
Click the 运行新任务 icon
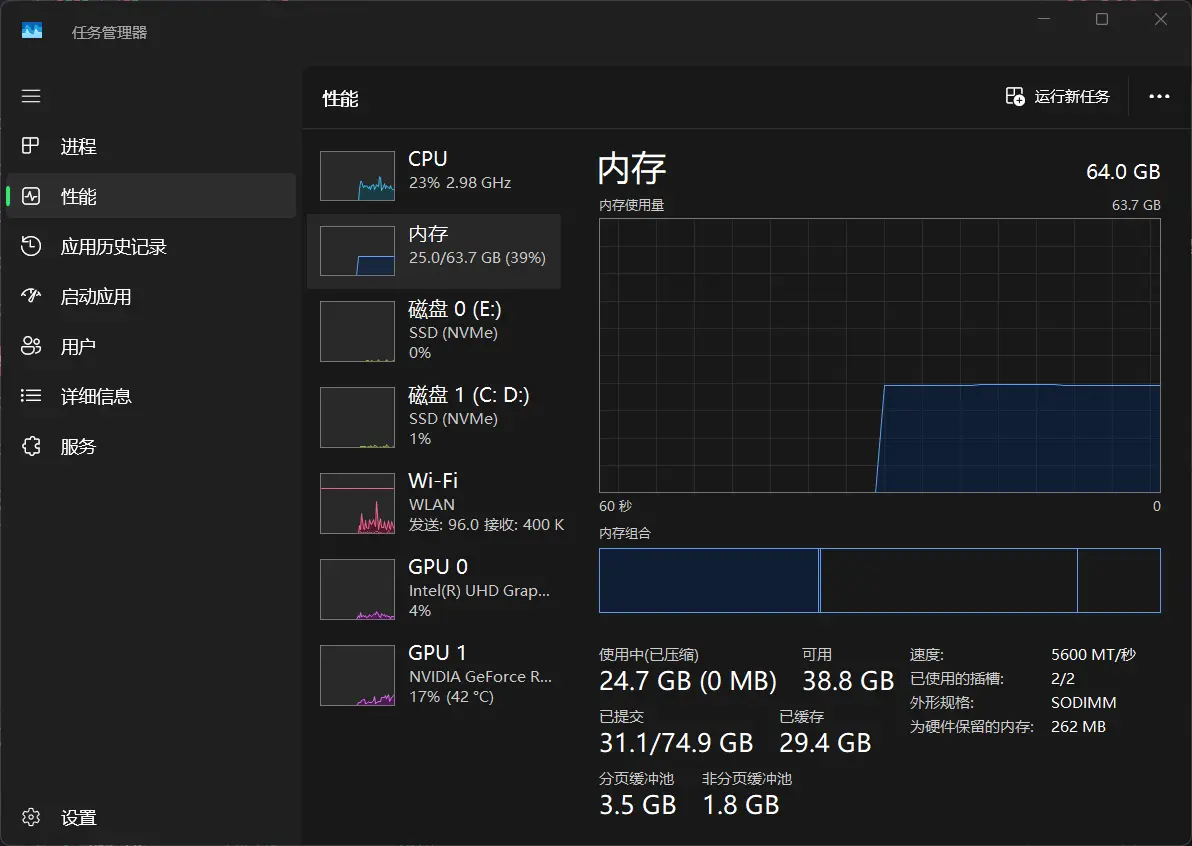(1015, 97)
